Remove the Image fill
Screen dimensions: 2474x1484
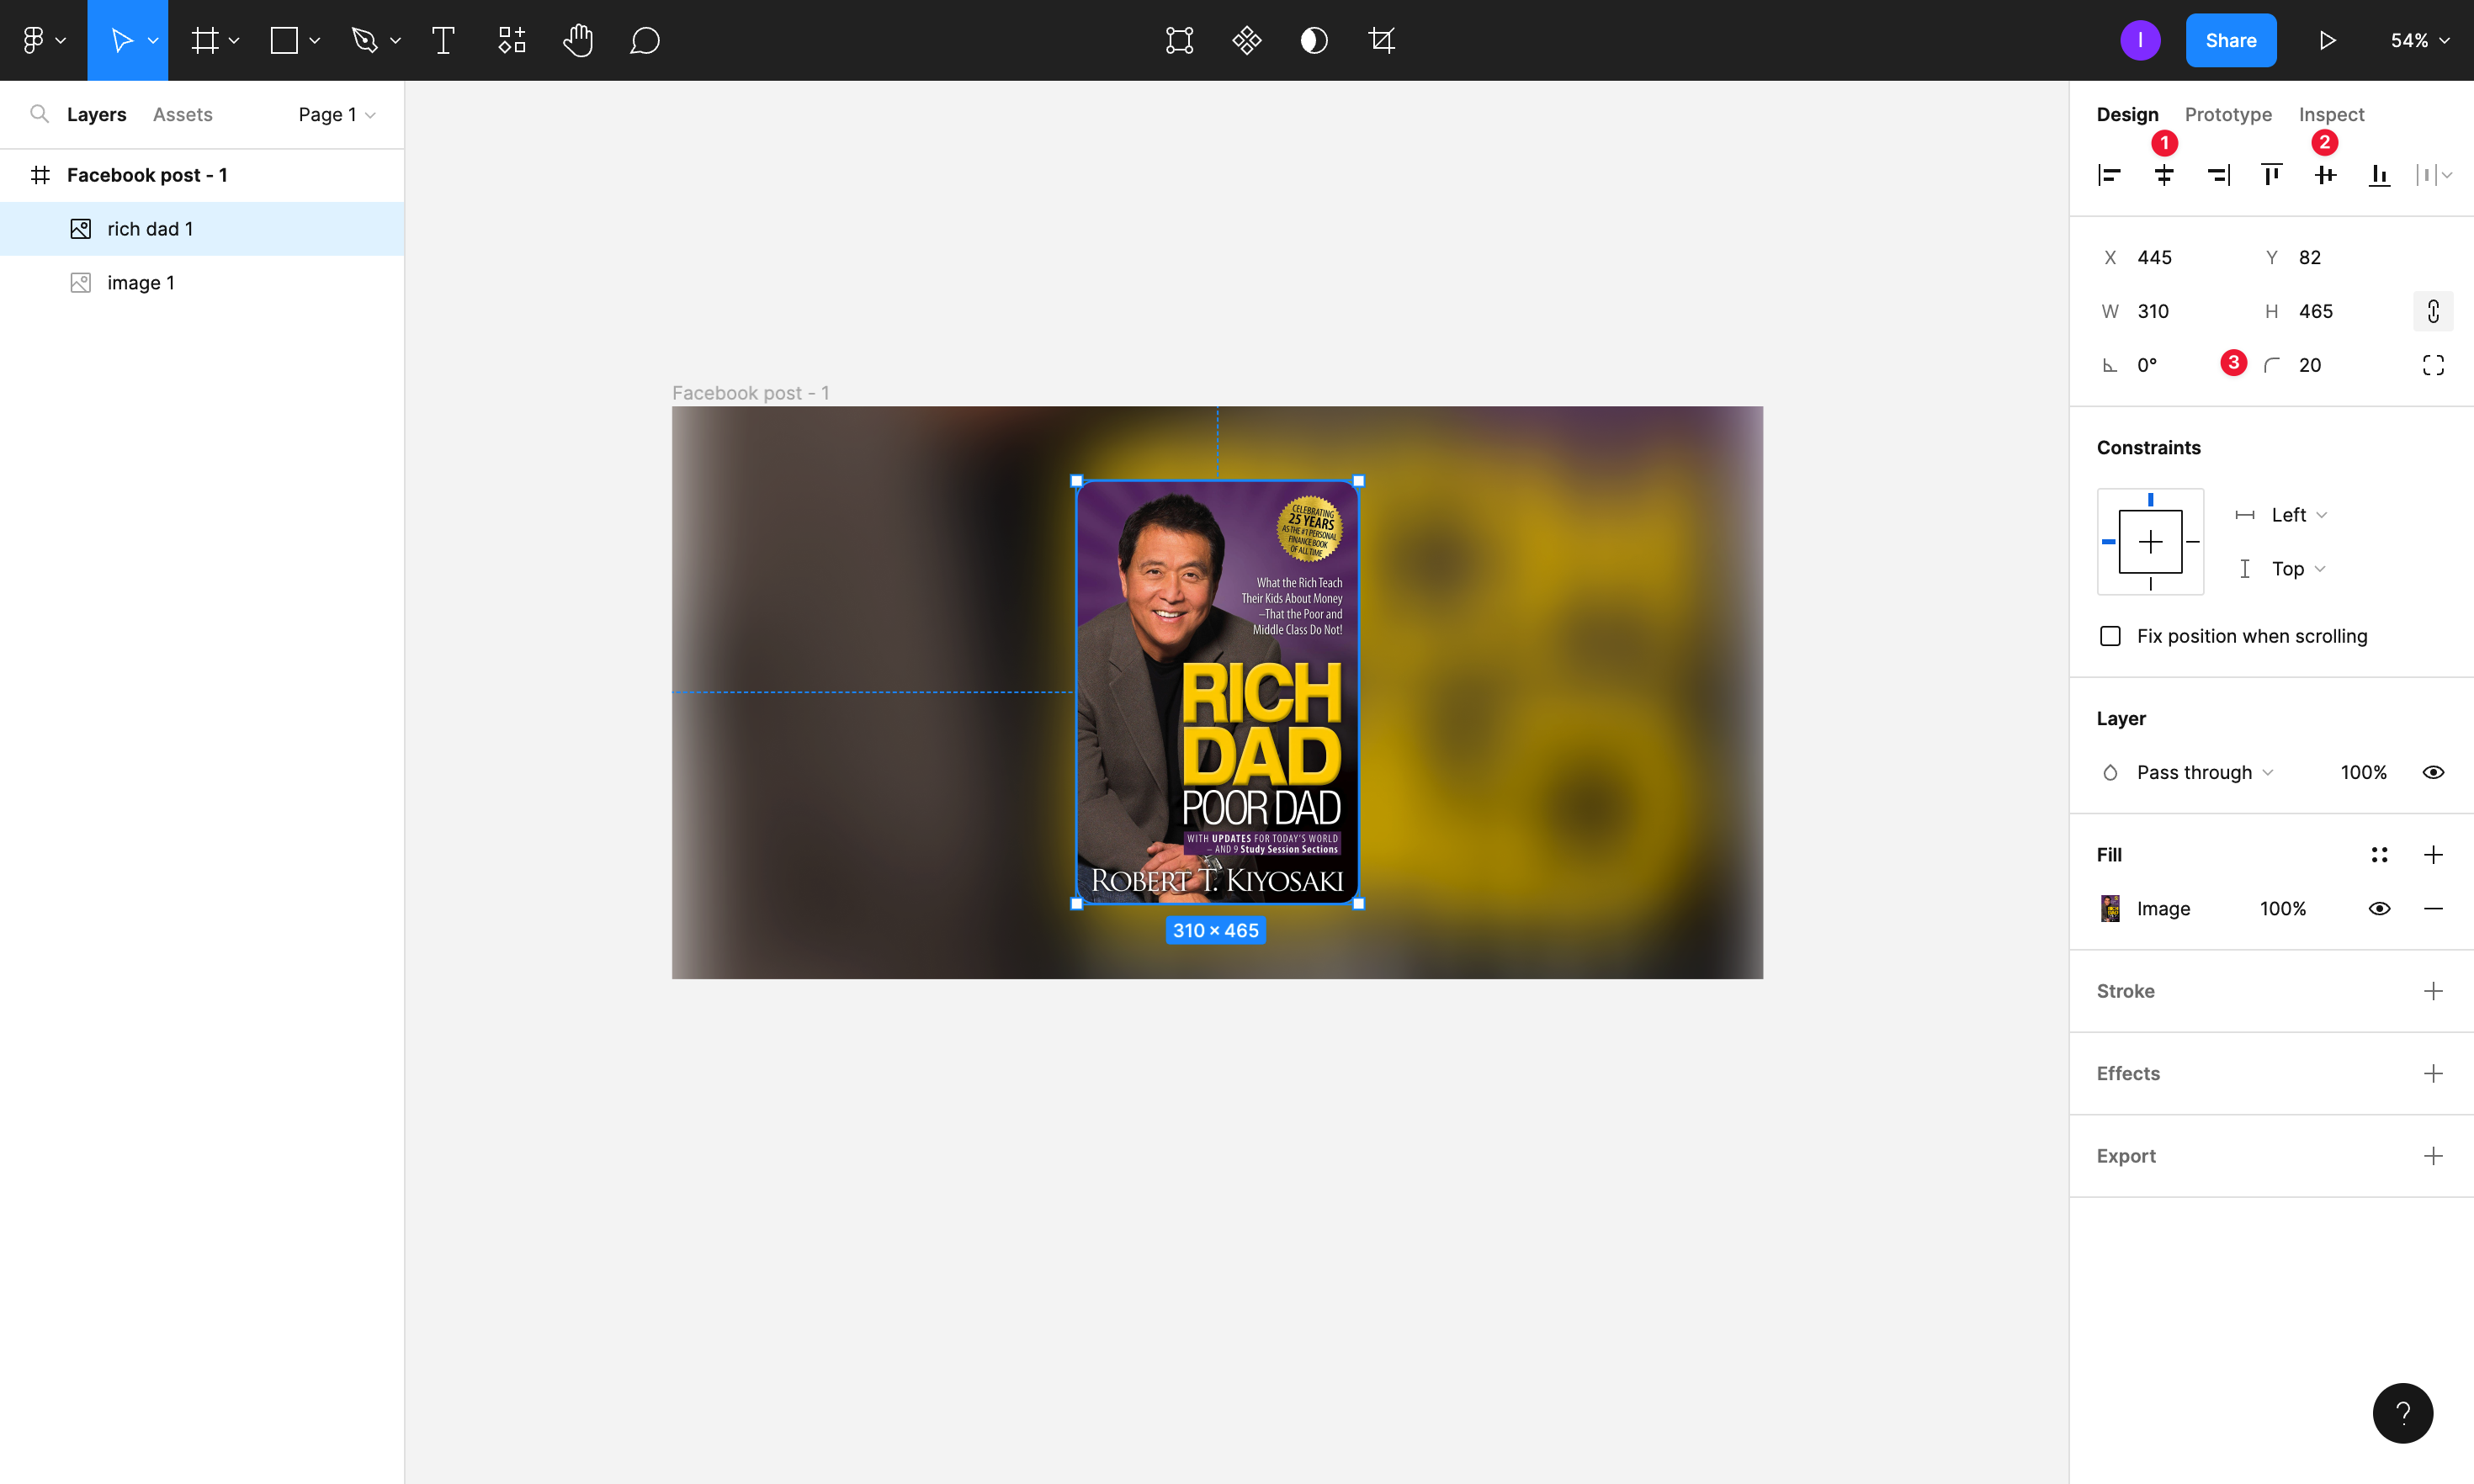point(2434,909)
